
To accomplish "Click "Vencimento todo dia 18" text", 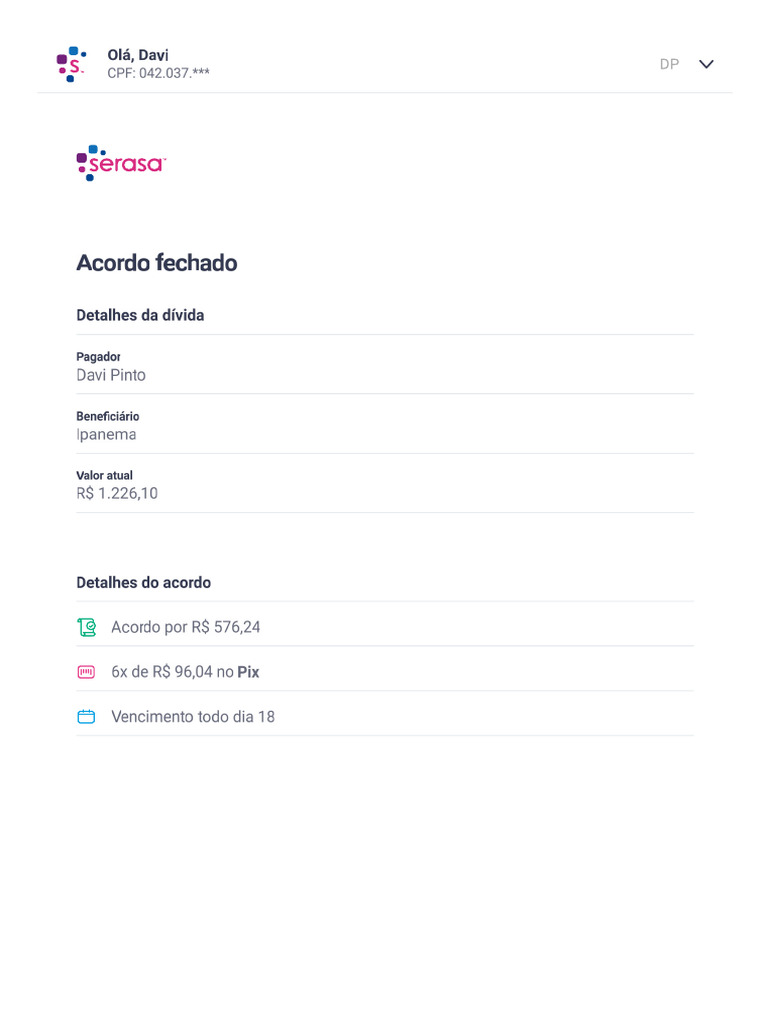I will [193, 717].
